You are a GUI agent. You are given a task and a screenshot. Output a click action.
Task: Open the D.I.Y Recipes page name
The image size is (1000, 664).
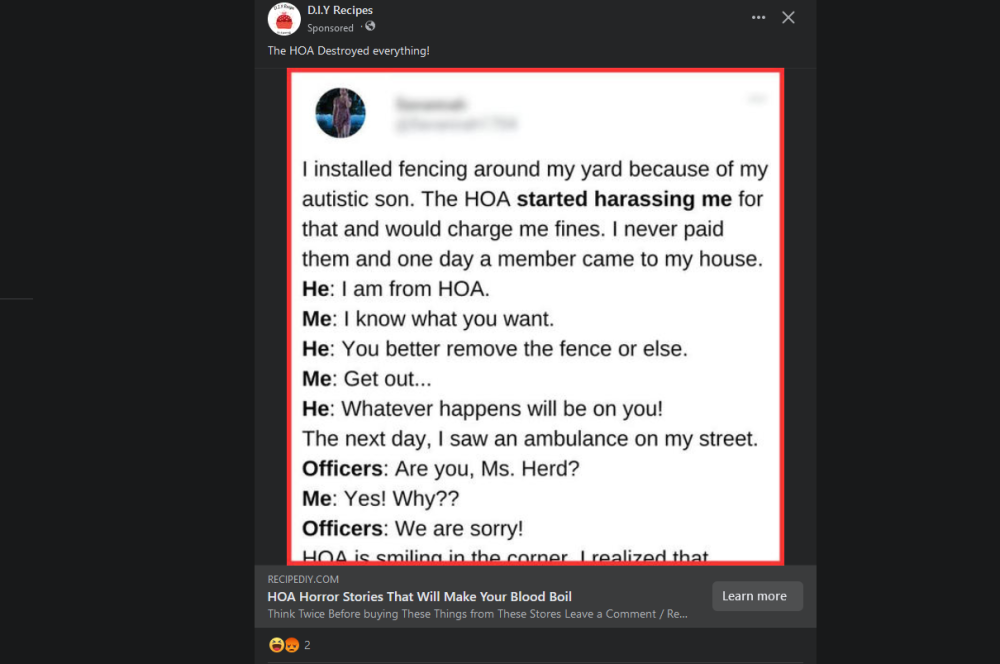[x=340, y=10]
